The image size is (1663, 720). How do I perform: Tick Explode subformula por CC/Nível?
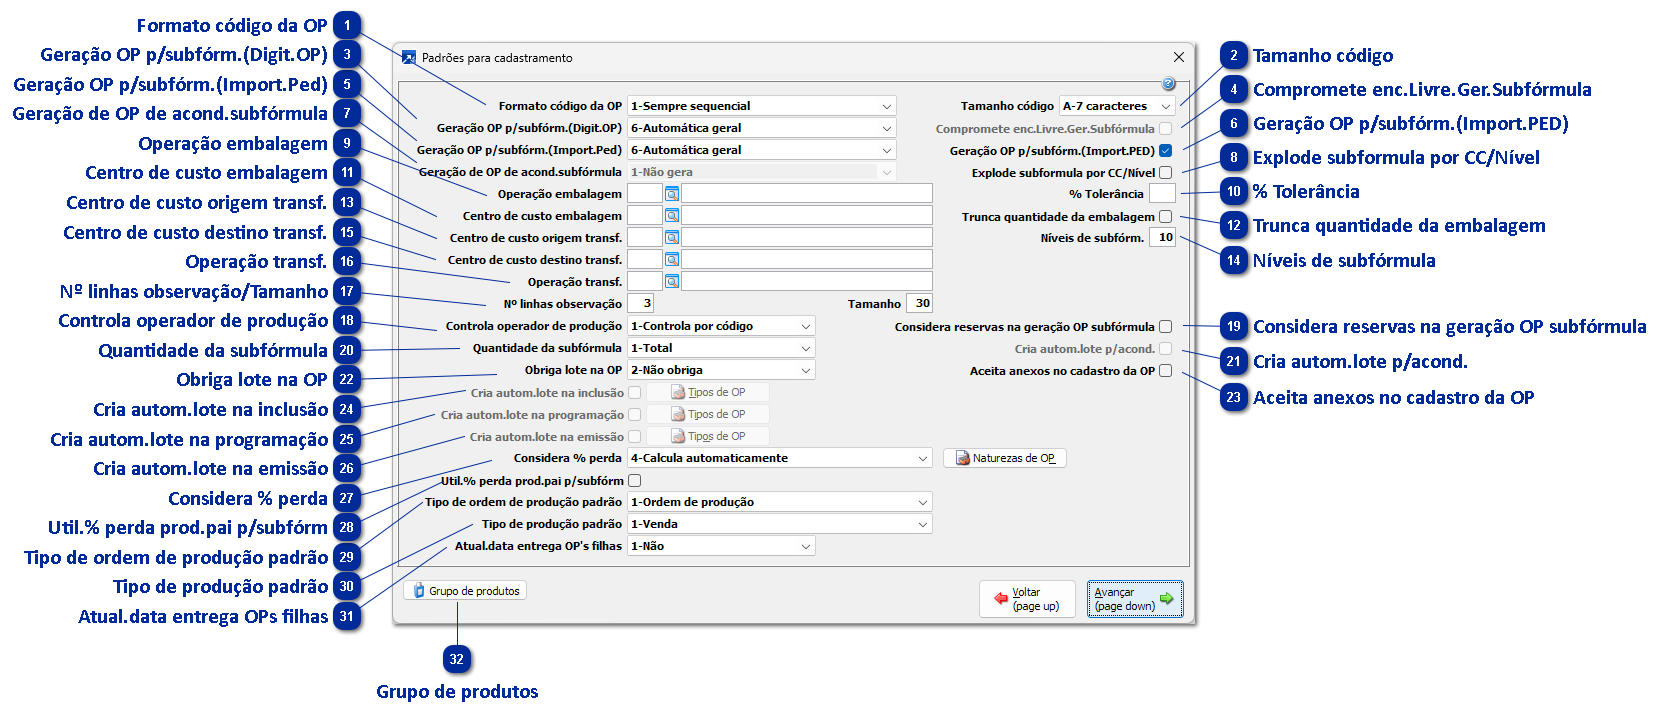[x=1165, y=173]
